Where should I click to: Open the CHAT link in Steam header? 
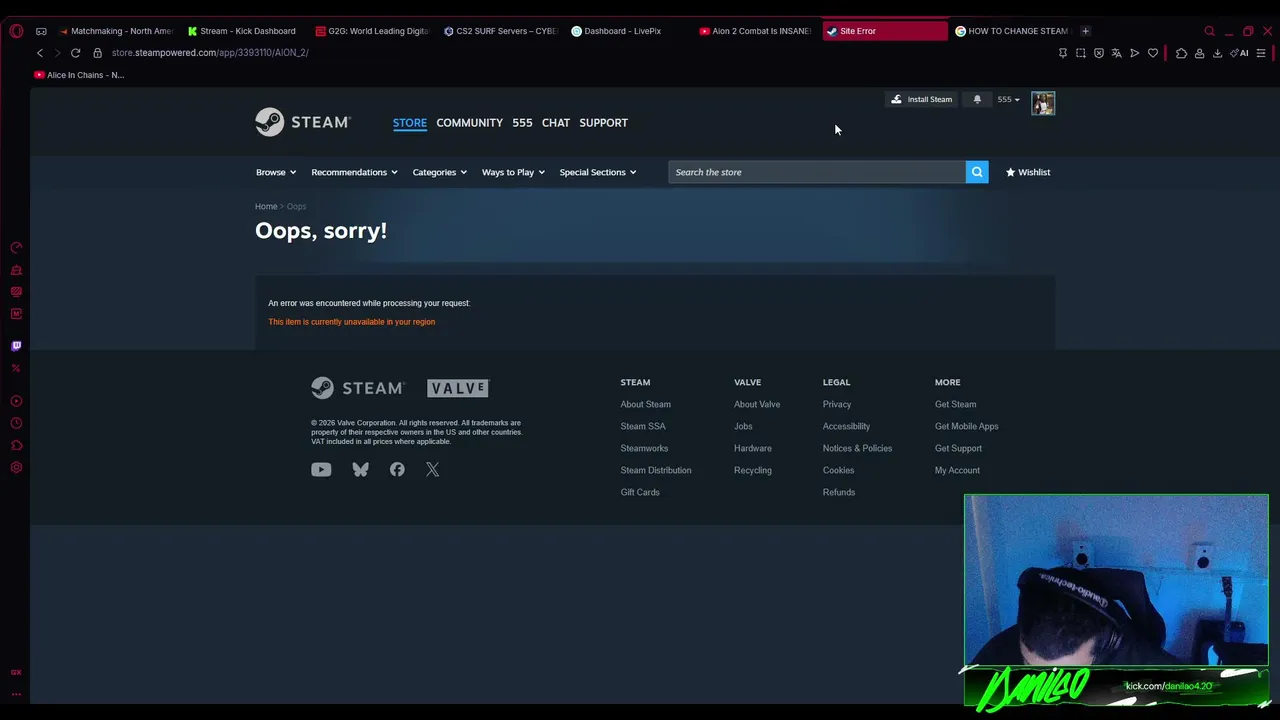[556, 123]
